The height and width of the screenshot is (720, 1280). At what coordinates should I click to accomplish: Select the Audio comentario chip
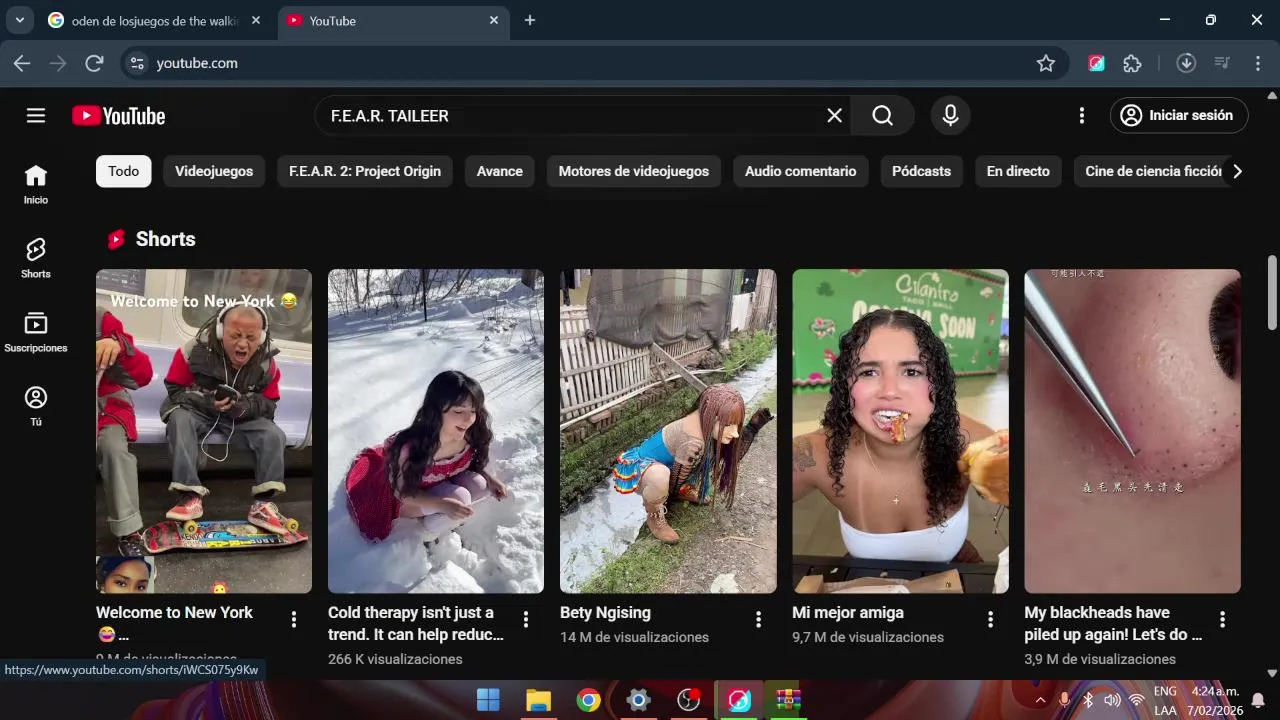pyautogui.click(x=801, y=171)
